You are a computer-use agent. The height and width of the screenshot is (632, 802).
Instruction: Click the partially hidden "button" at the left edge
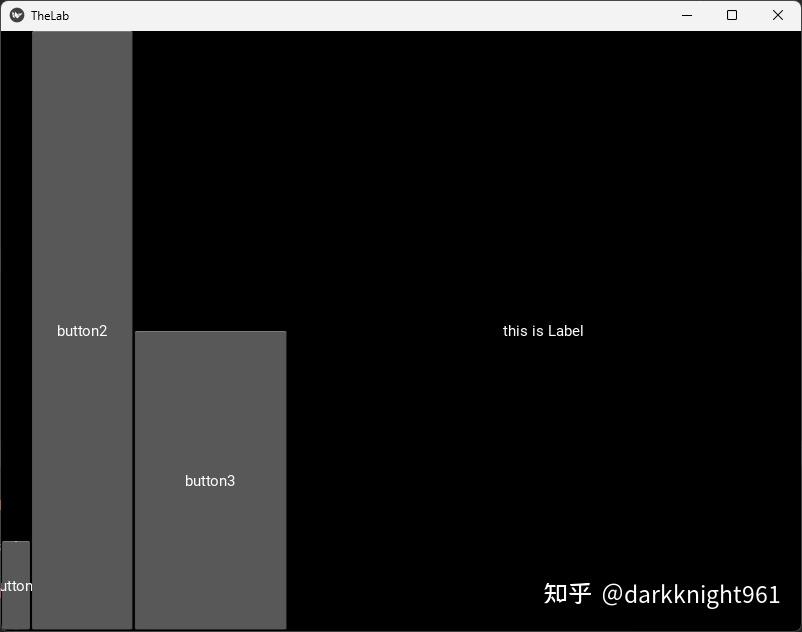[x=14, y=585]
